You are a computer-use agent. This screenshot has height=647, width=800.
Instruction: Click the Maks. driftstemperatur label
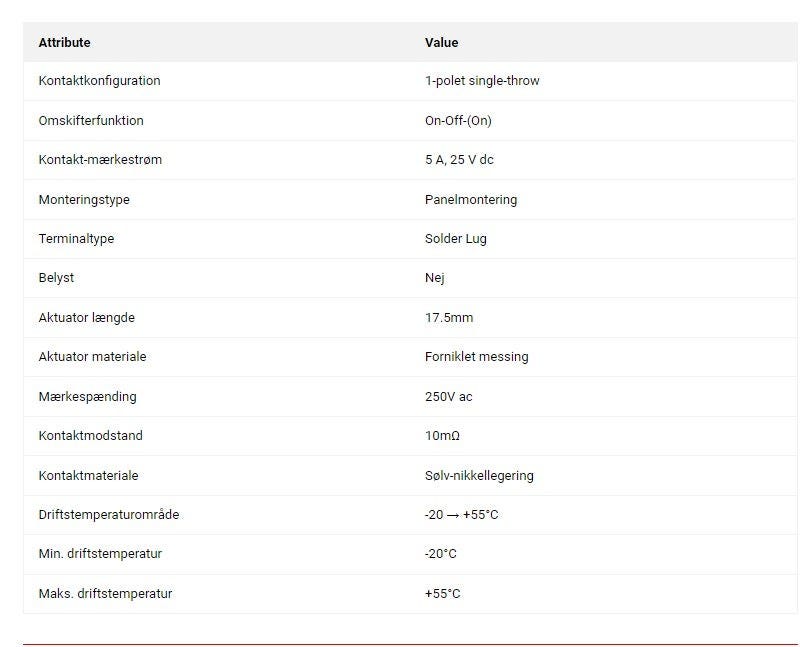coord(105,594)
